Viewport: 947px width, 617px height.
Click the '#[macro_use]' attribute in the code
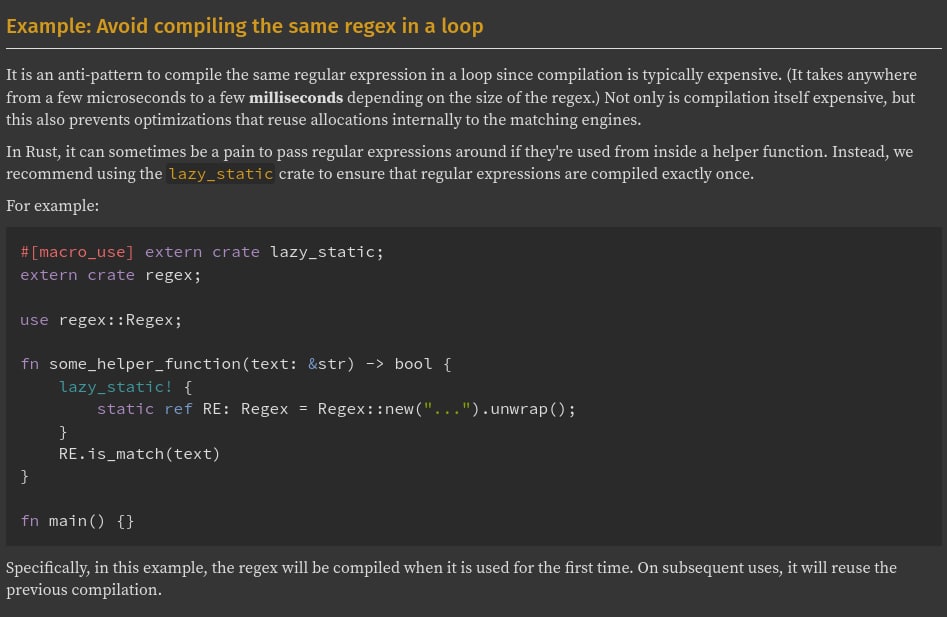[x=77, y=252]
